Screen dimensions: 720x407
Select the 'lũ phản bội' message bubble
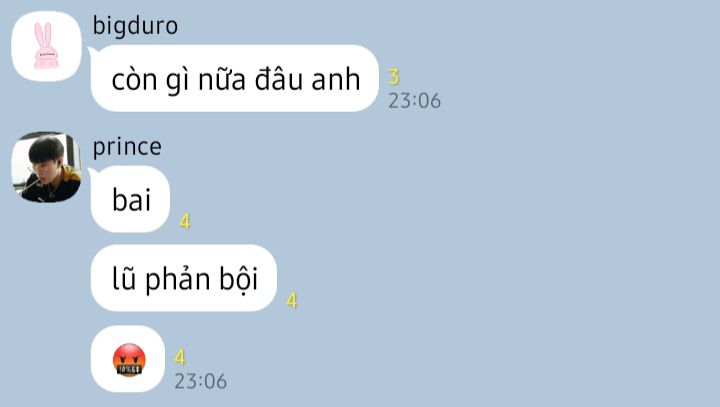pyautogui.click(x=184, y=278)
